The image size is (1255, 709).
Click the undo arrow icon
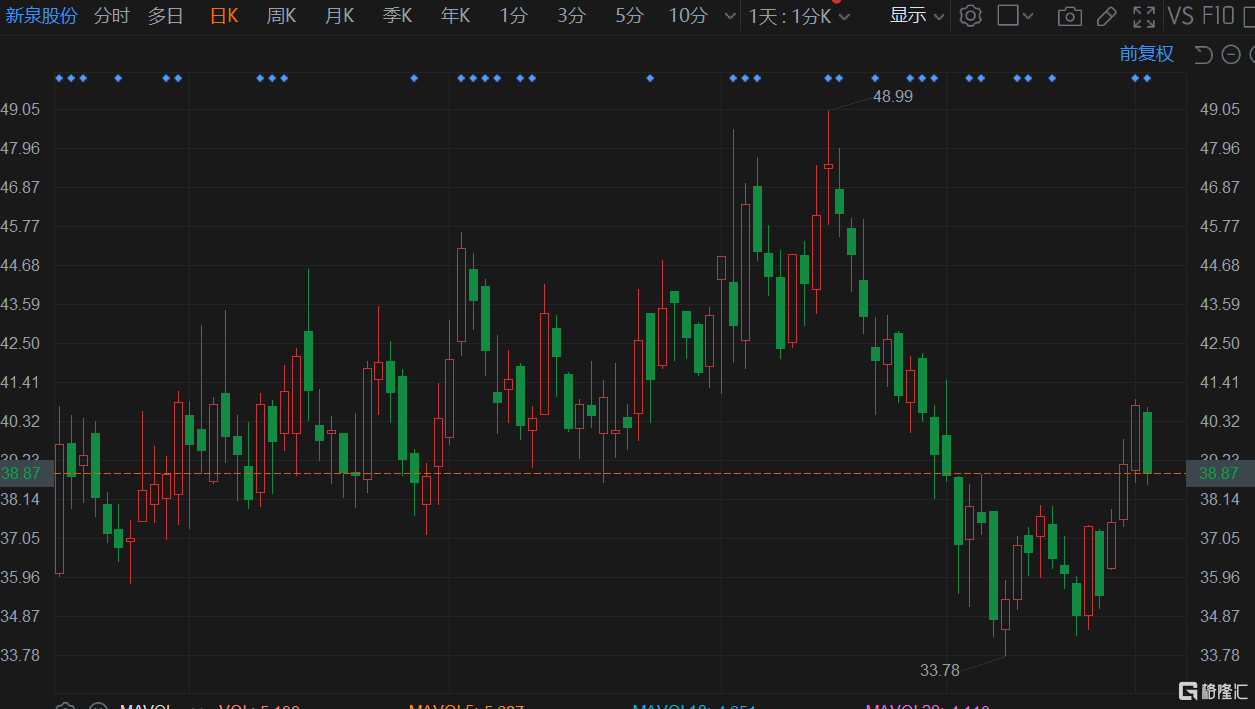(x=1203, y=54)
